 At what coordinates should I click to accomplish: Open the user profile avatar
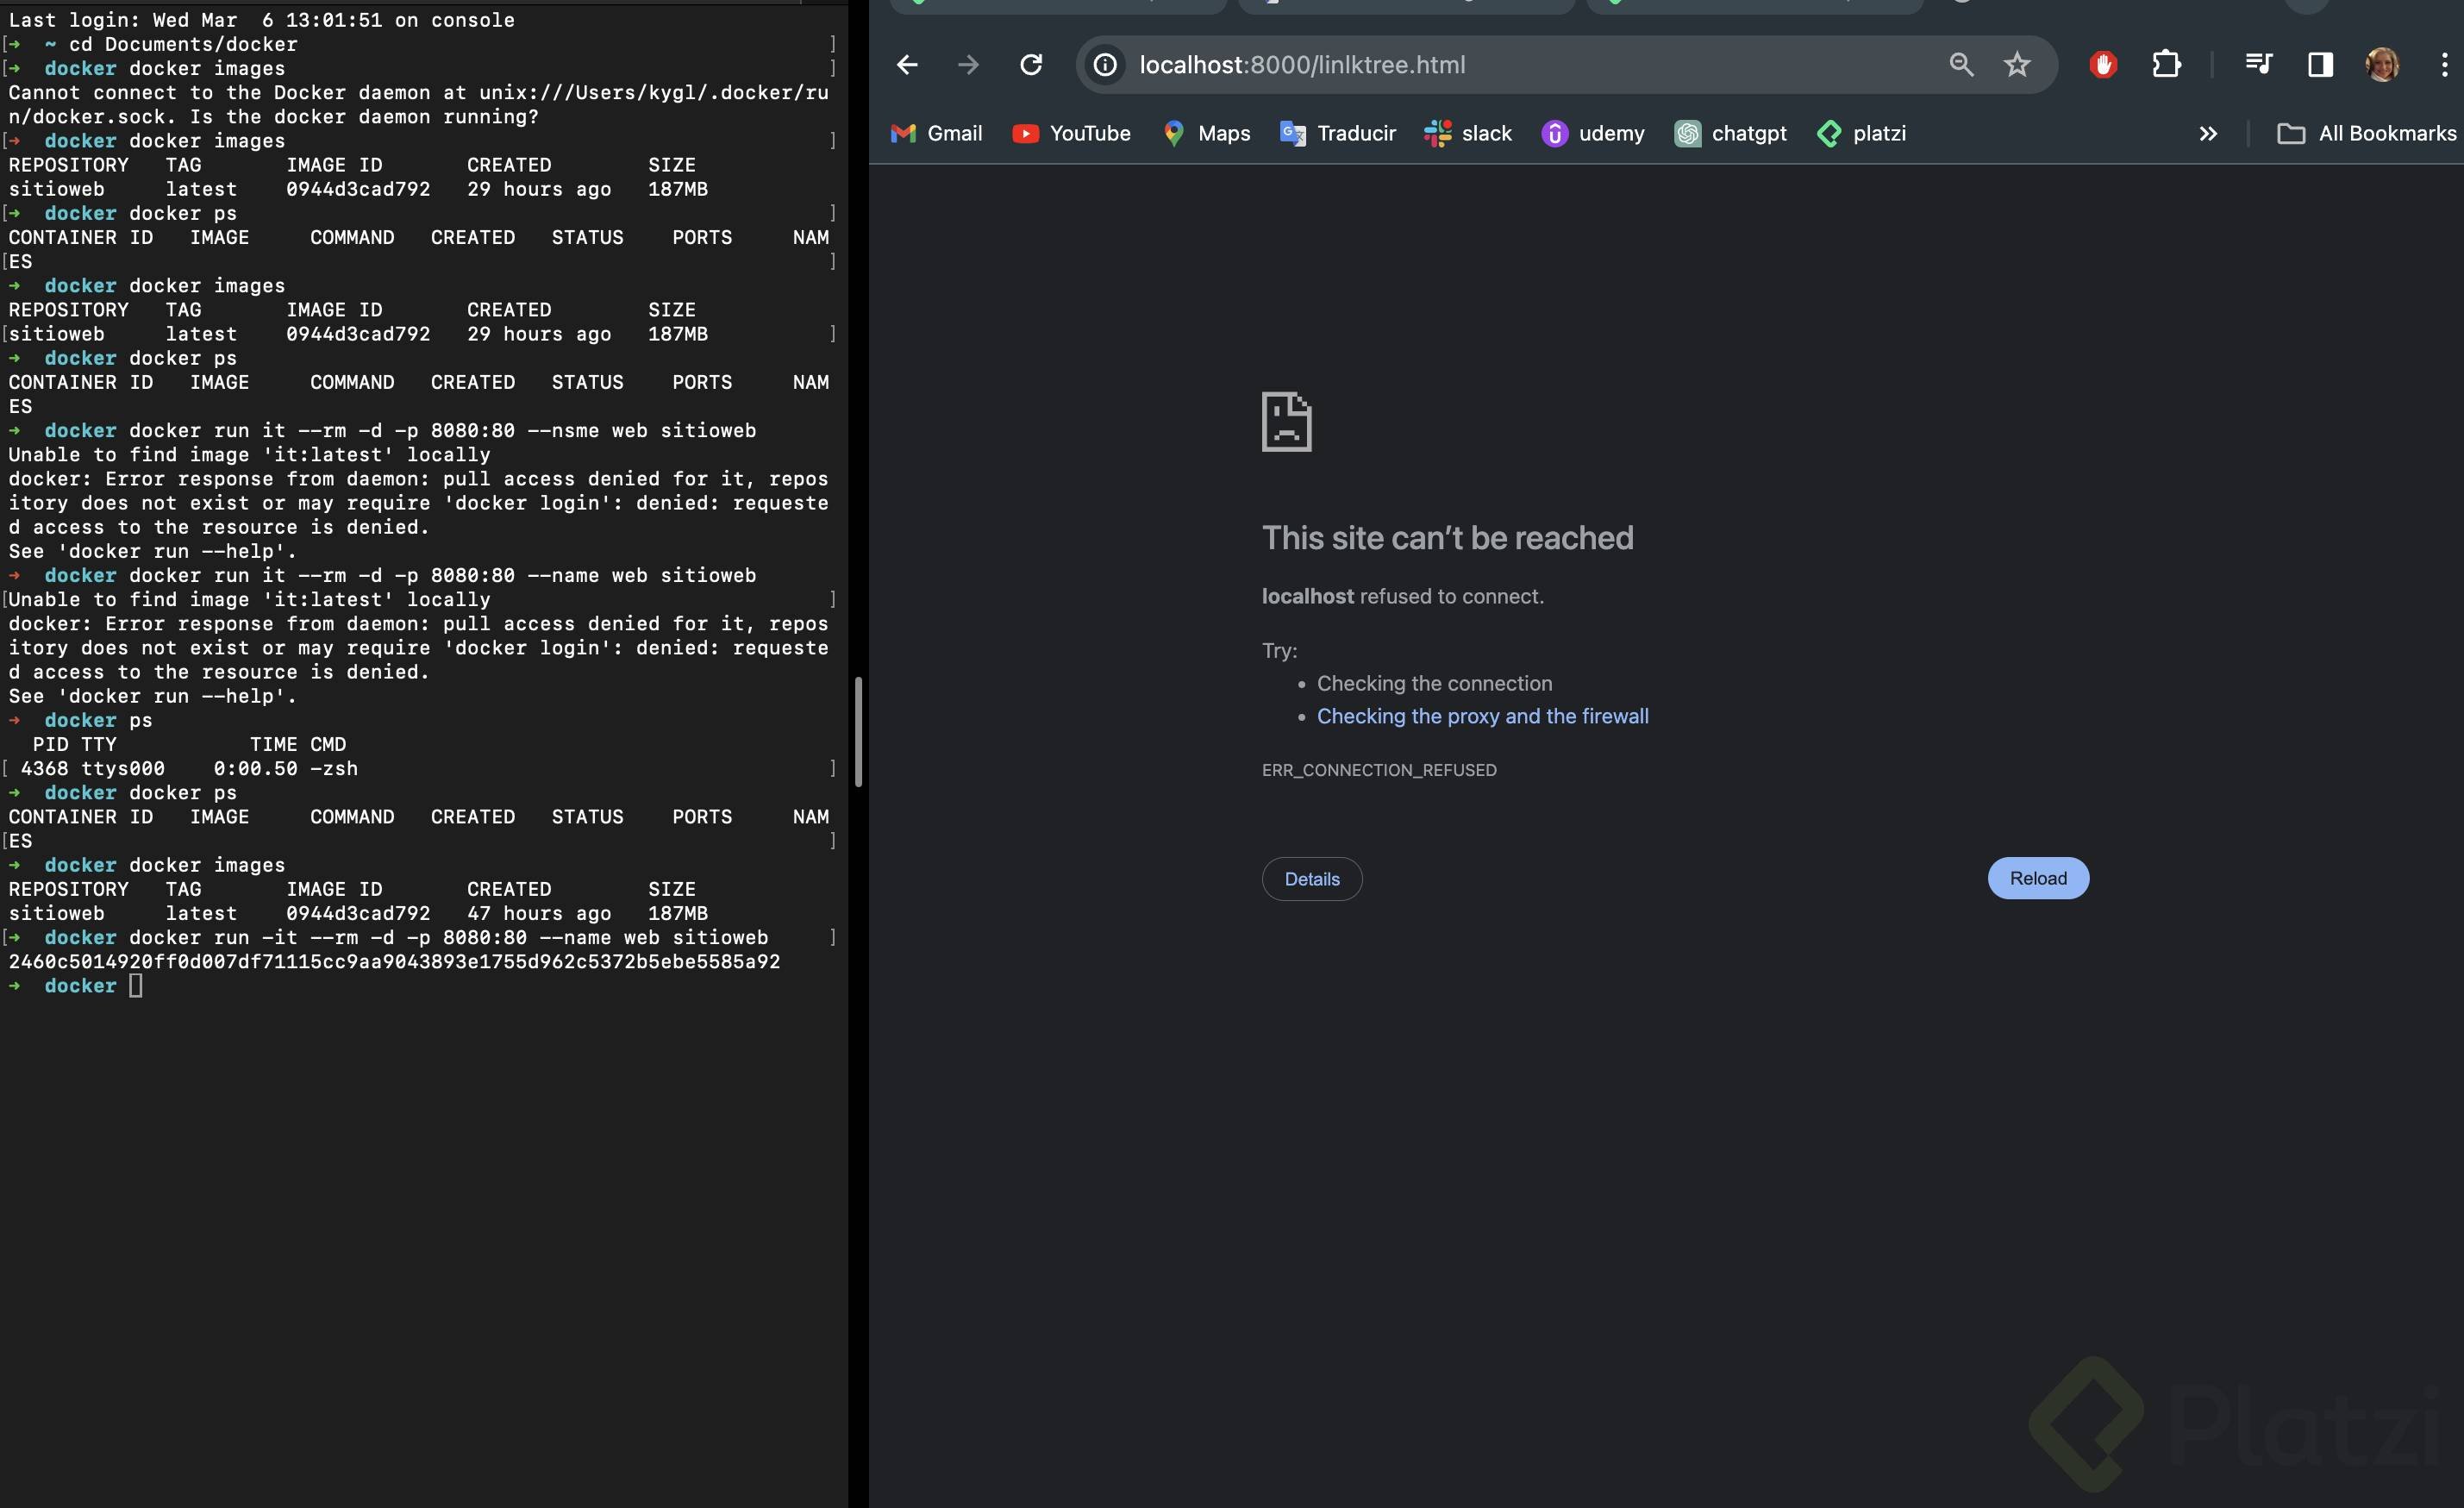pyautogui.click(x=2382, y=65)
